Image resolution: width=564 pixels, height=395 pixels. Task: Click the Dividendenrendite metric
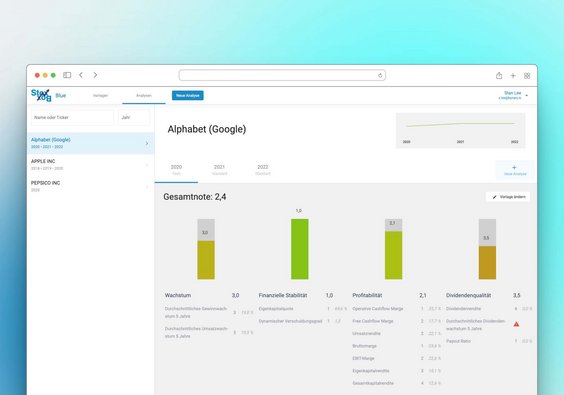[x=489, y=309]
